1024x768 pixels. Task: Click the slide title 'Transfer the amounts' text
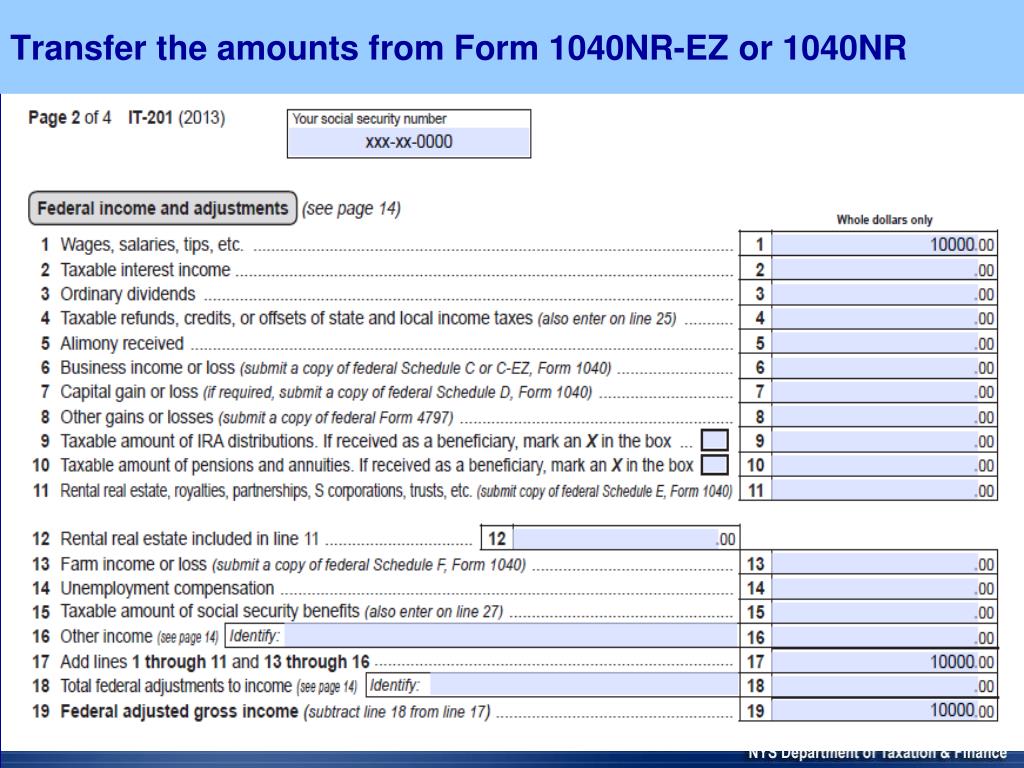[x=185, y=48]
